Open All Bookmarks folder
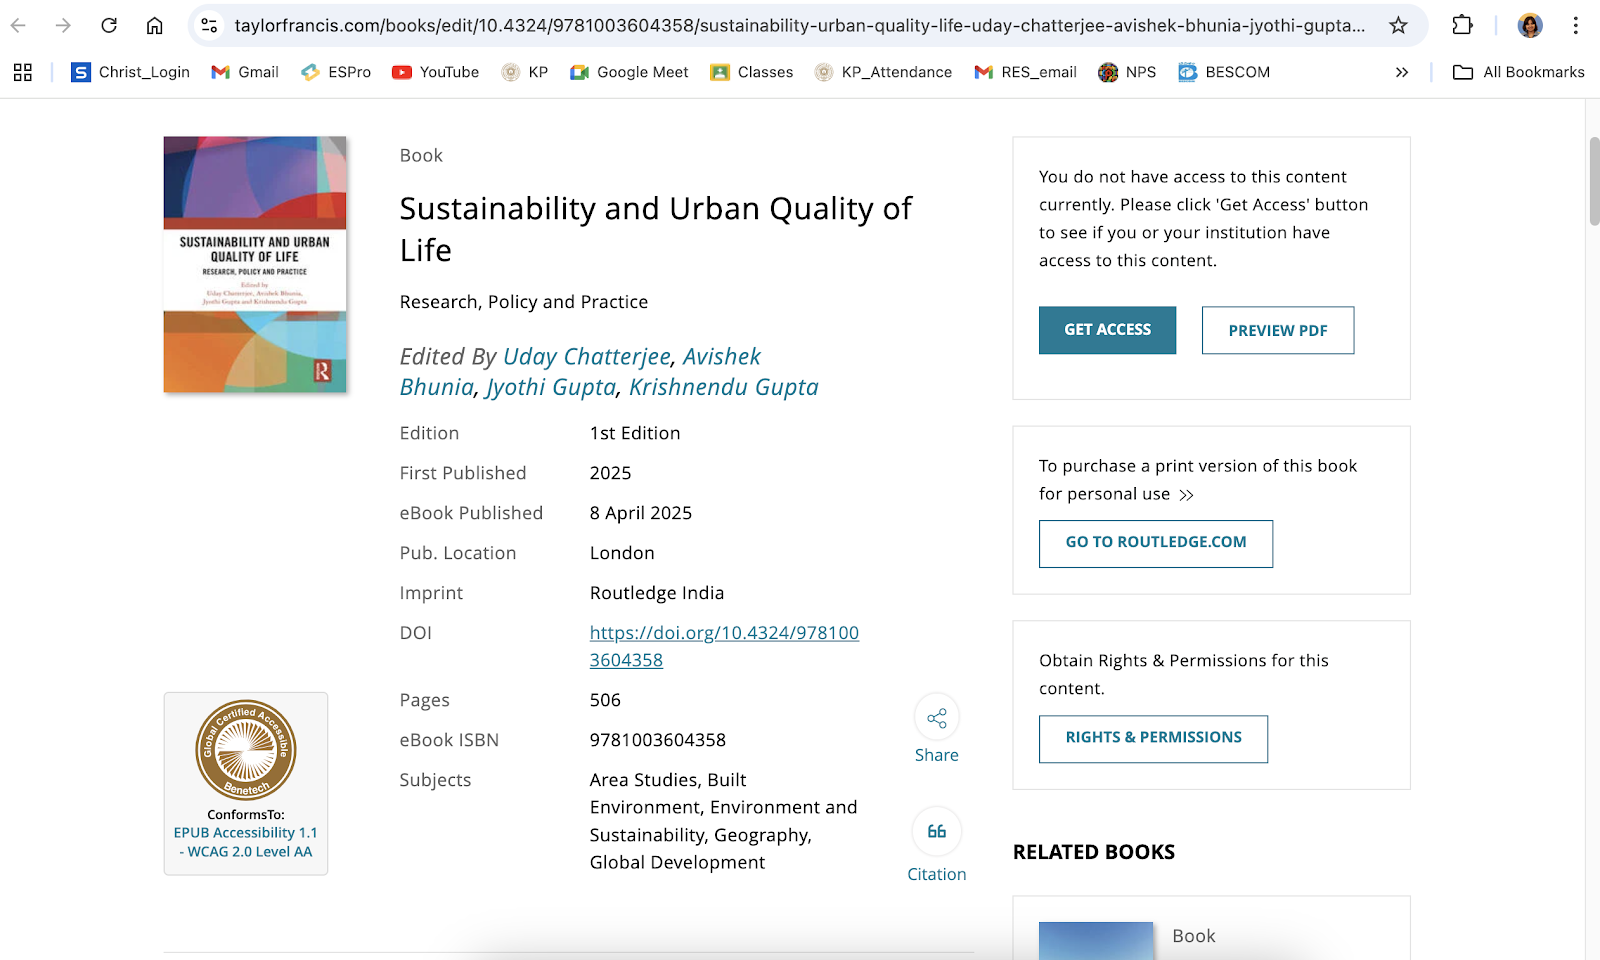Image resolution: width=1600 pixels, height=960 pixels. pyautogui.click(x=1518, y=72)
